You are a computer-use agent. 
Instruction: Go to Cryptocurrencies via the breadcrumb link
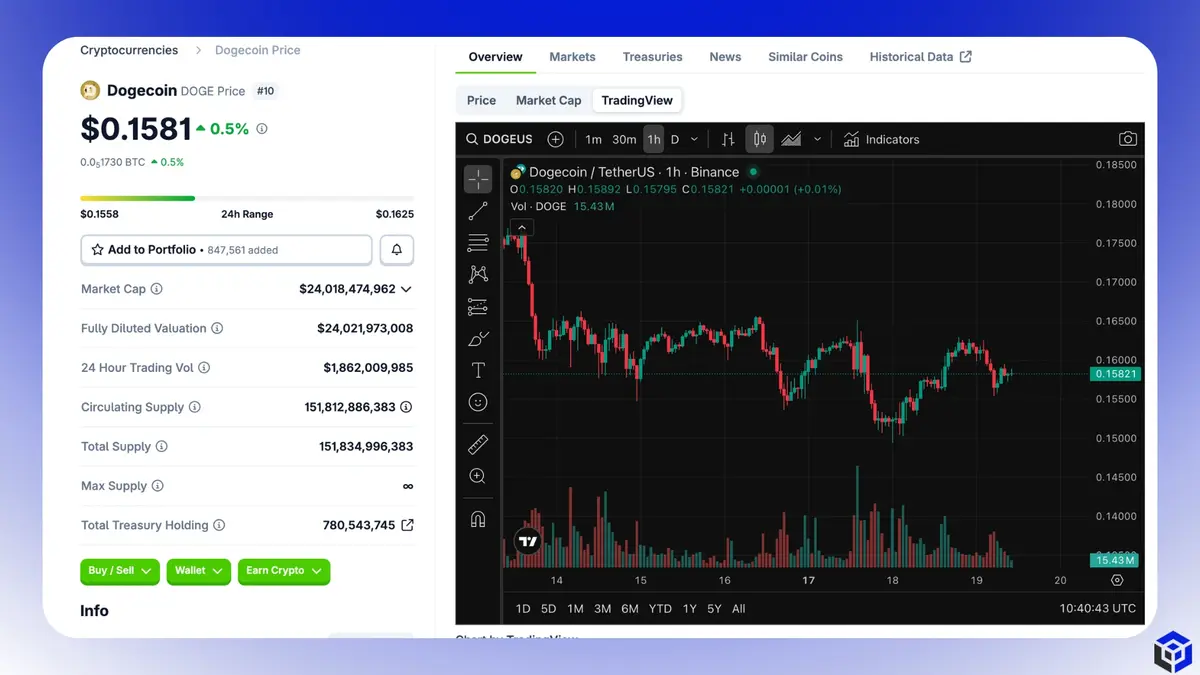click(129, 50)
